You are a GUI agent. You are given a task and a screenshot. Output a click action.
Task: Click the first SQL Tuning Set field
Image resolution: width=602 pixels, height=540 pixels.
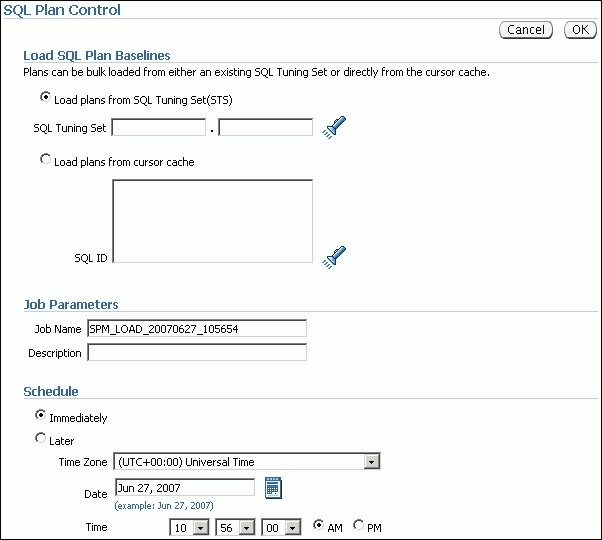coord(158,127)
